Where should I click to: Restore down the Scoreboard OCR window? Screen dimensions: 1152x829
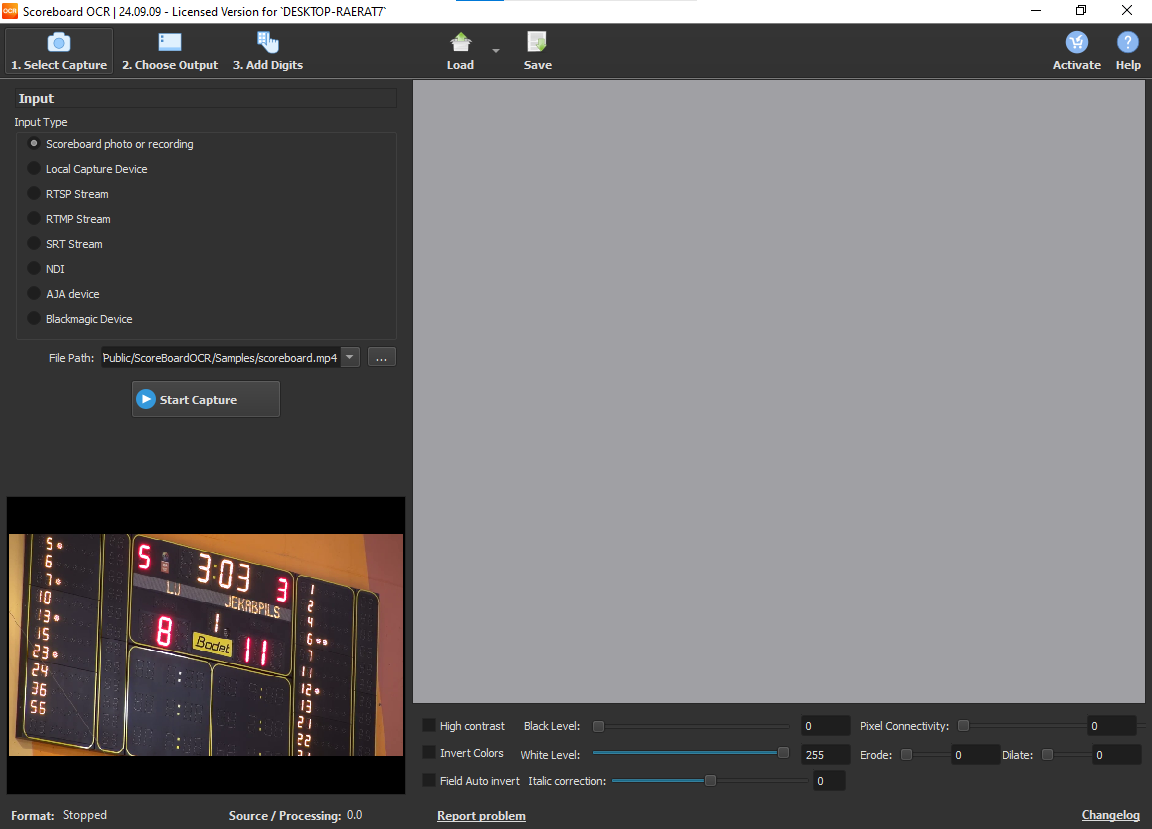coord(1081,11)
